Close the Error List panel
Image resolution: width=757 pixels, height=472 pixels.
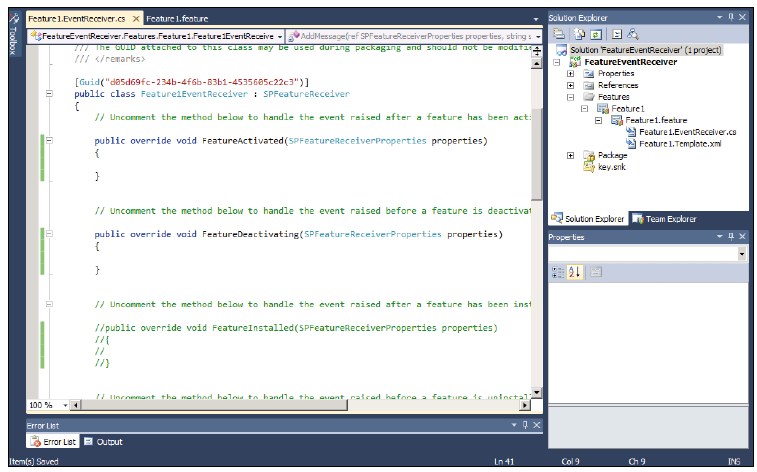[537, 425]
